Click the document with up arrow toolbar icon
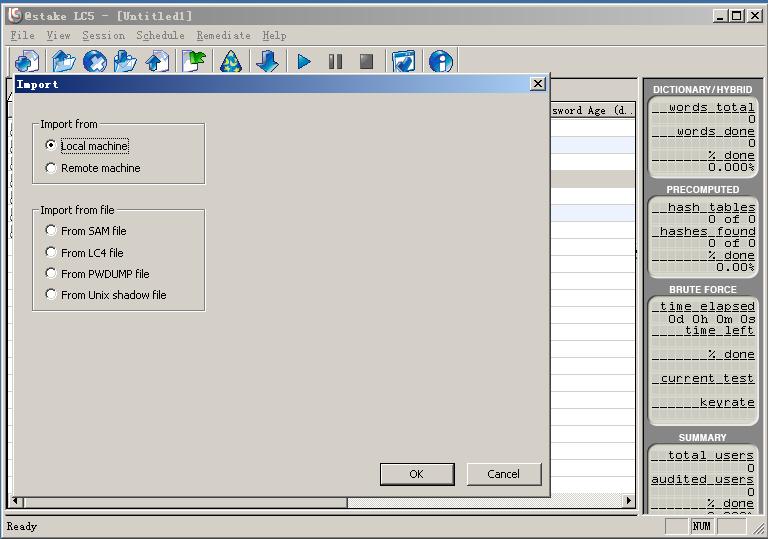The image size is (768, 539). pyautogui.click(x=157, y=62)
